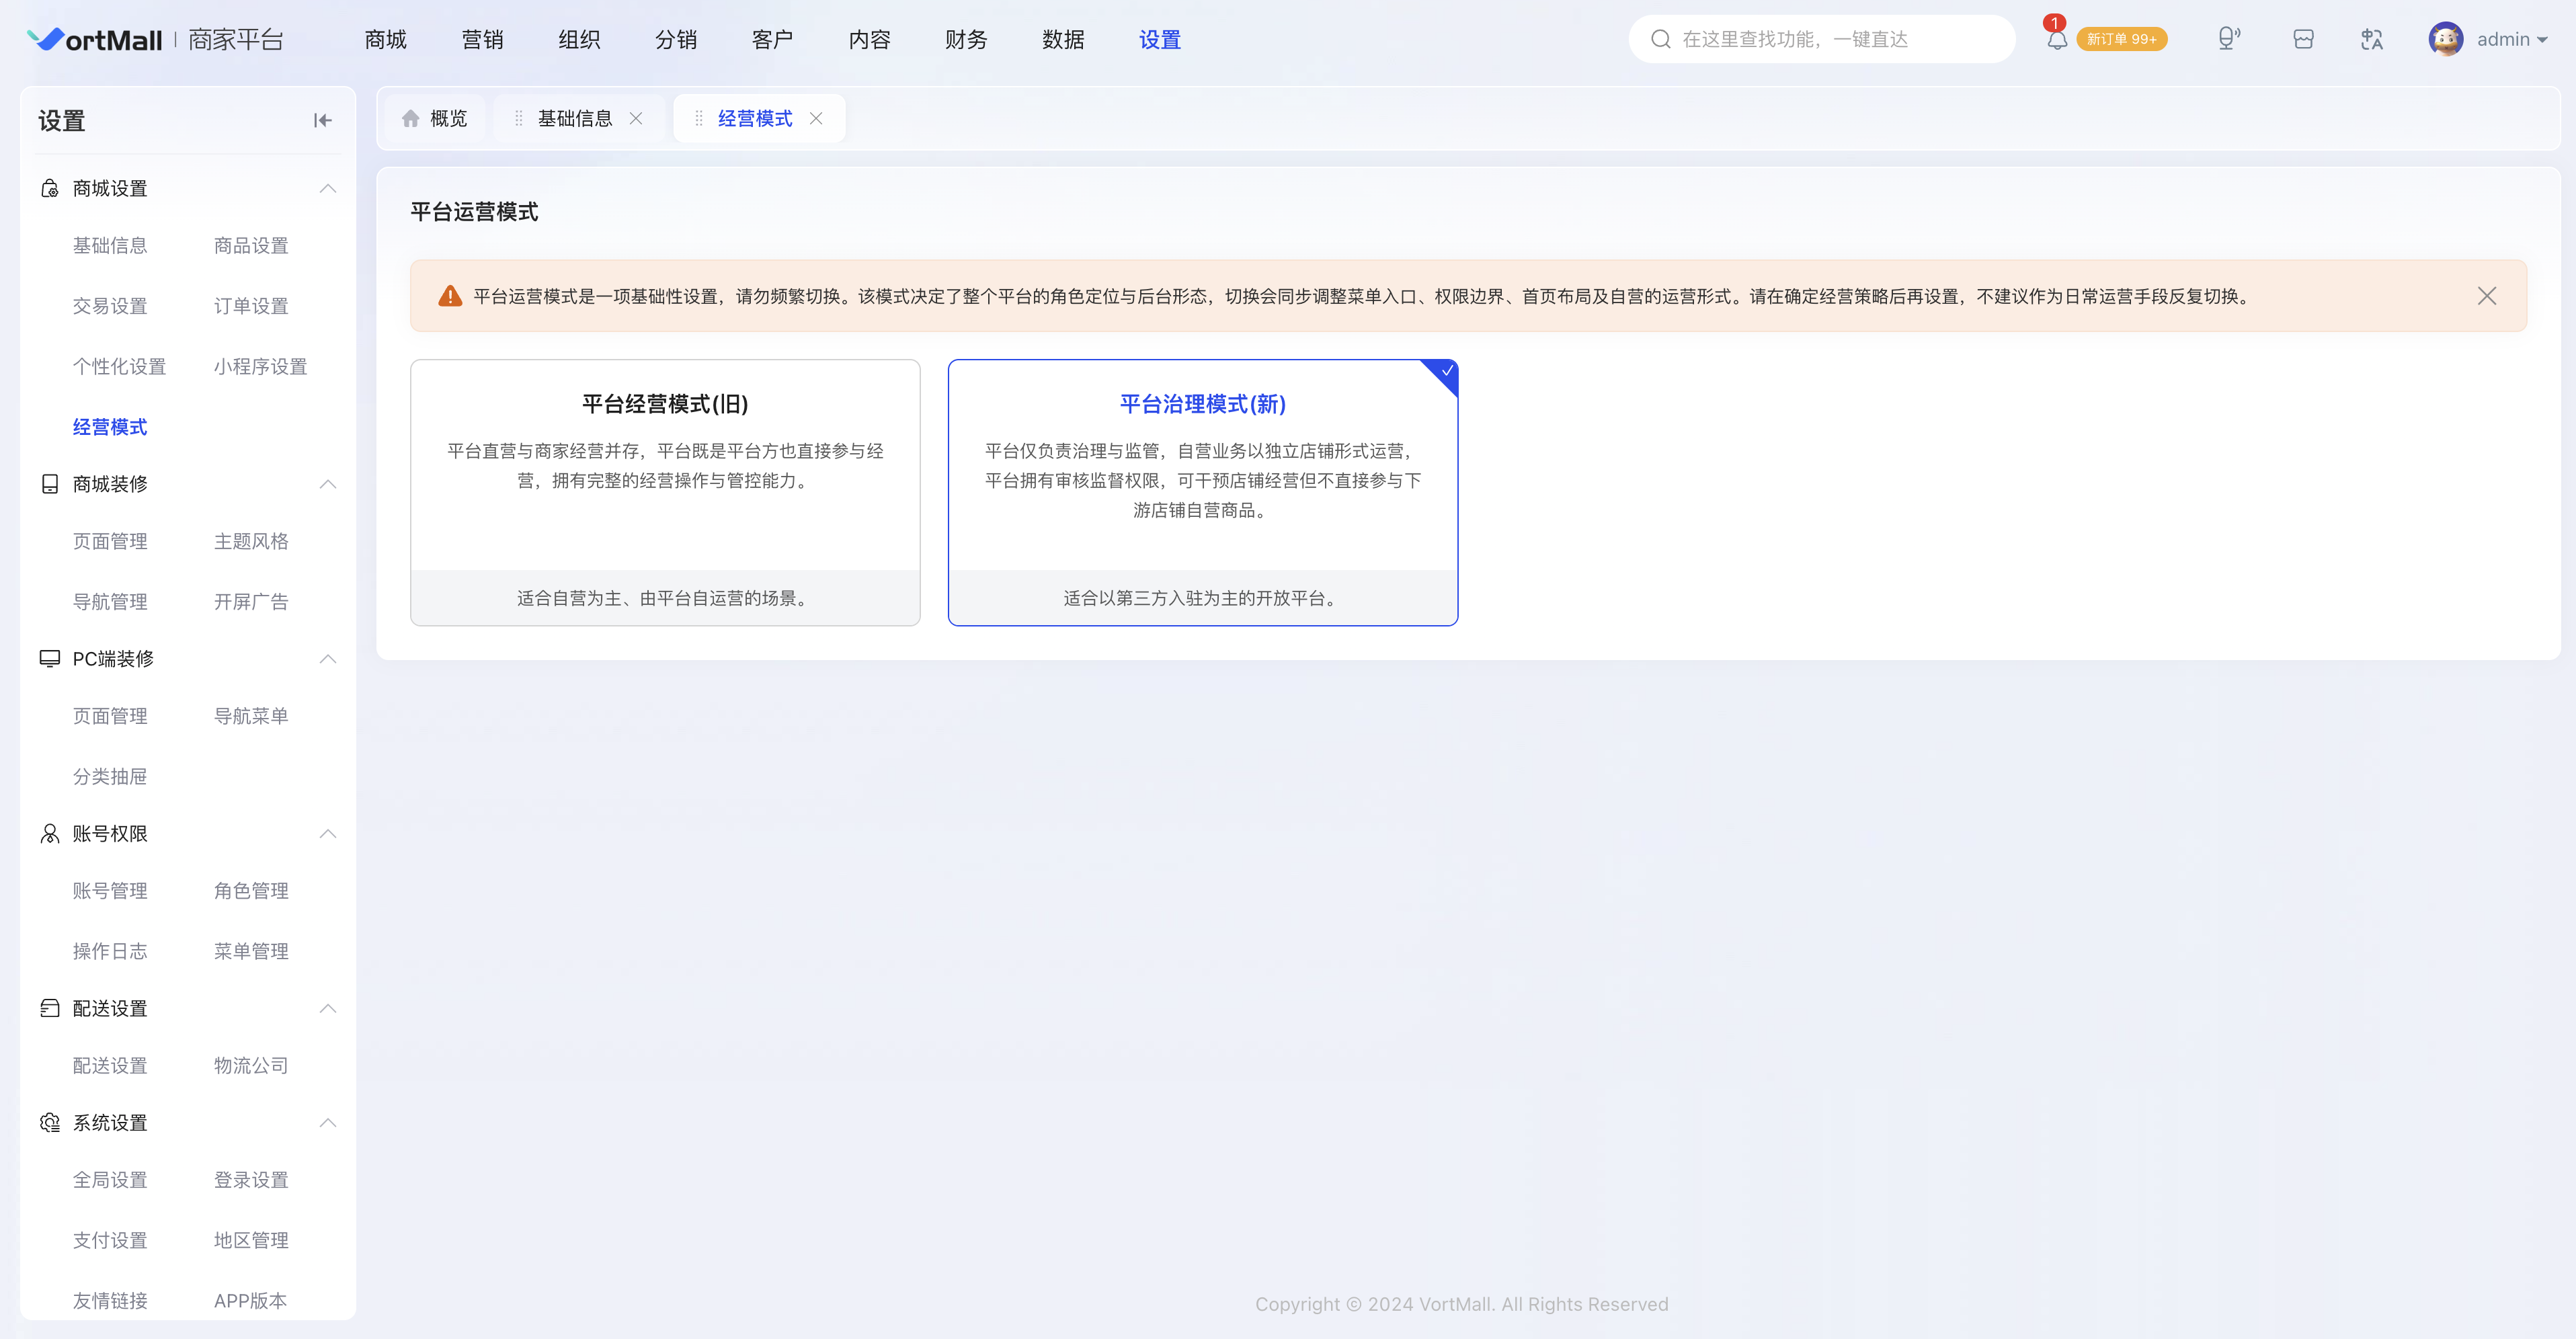2576x1339 pixels.
Task: Go to 开屏广告 in sidebar
Action: [x=251, y=602]
